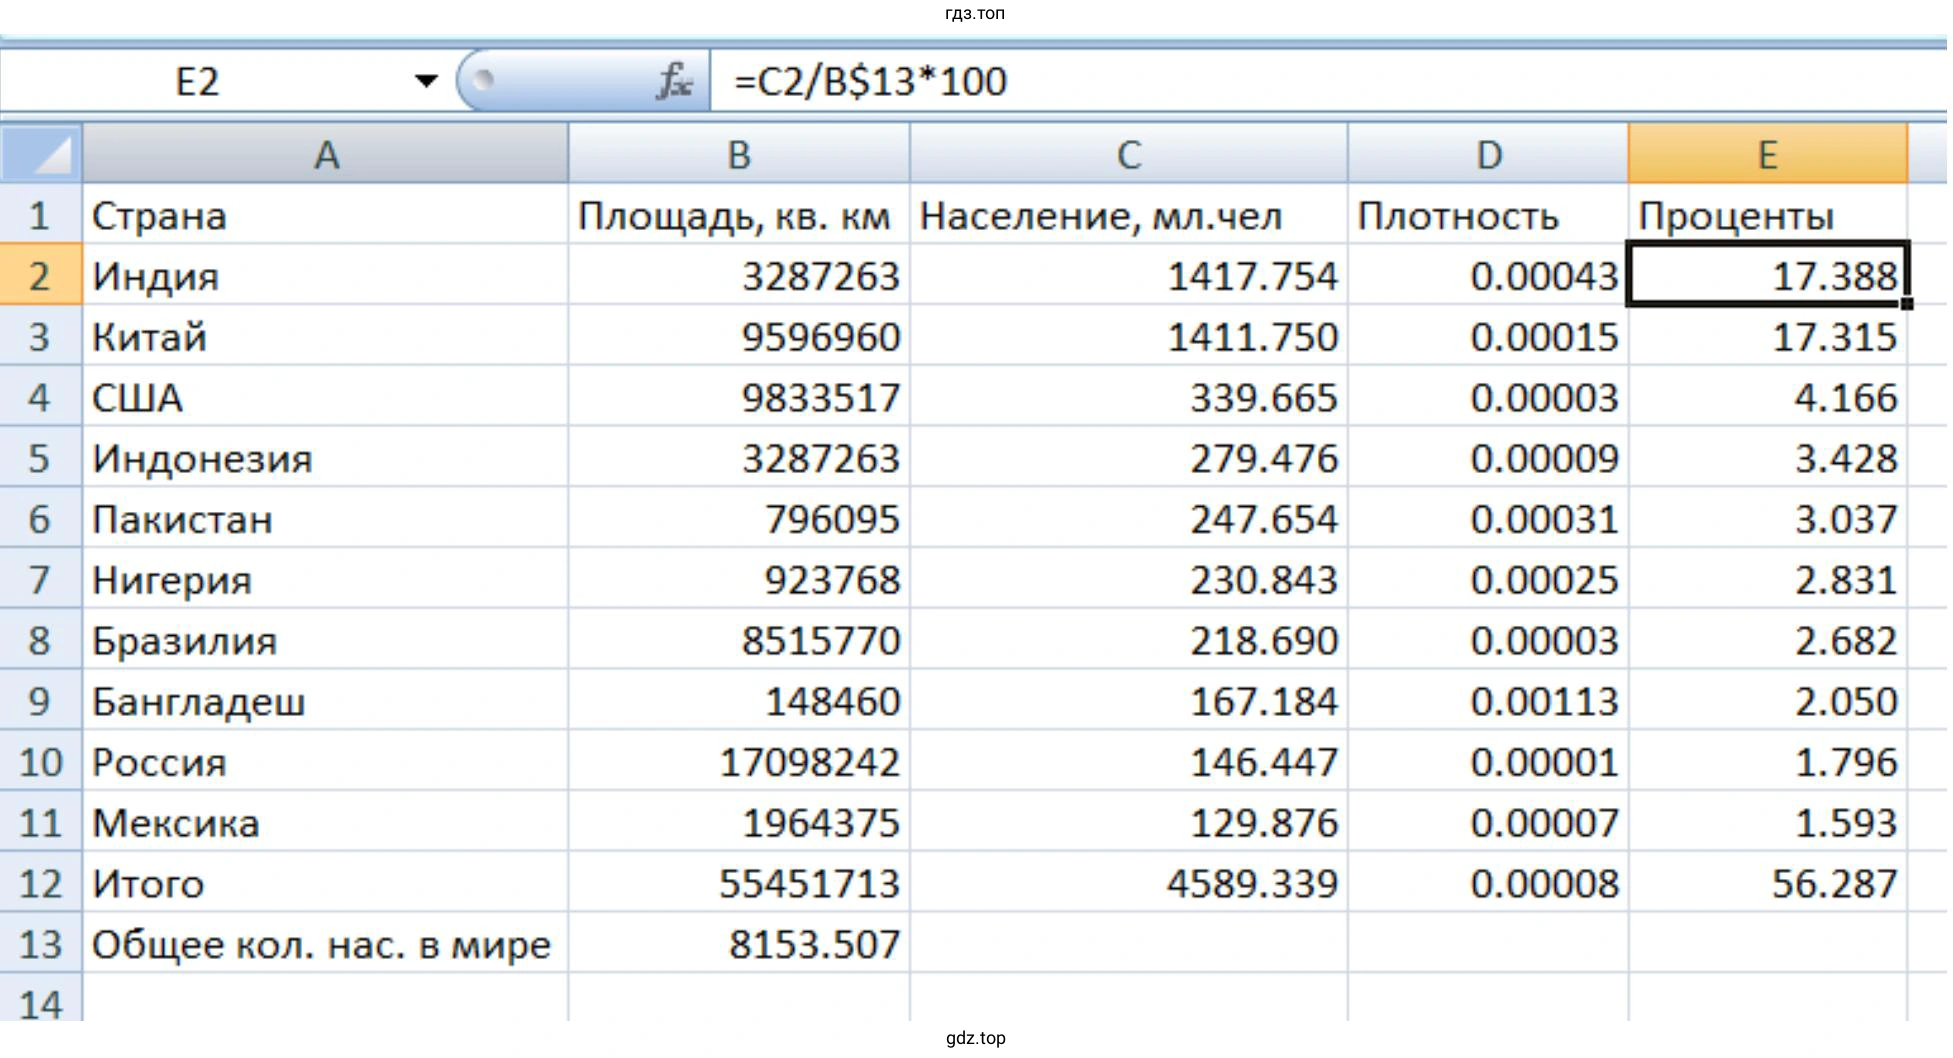This screenshot has width=1953, height=1058.
Task: Click the Name Box showing E2
Action: point(197,81)
